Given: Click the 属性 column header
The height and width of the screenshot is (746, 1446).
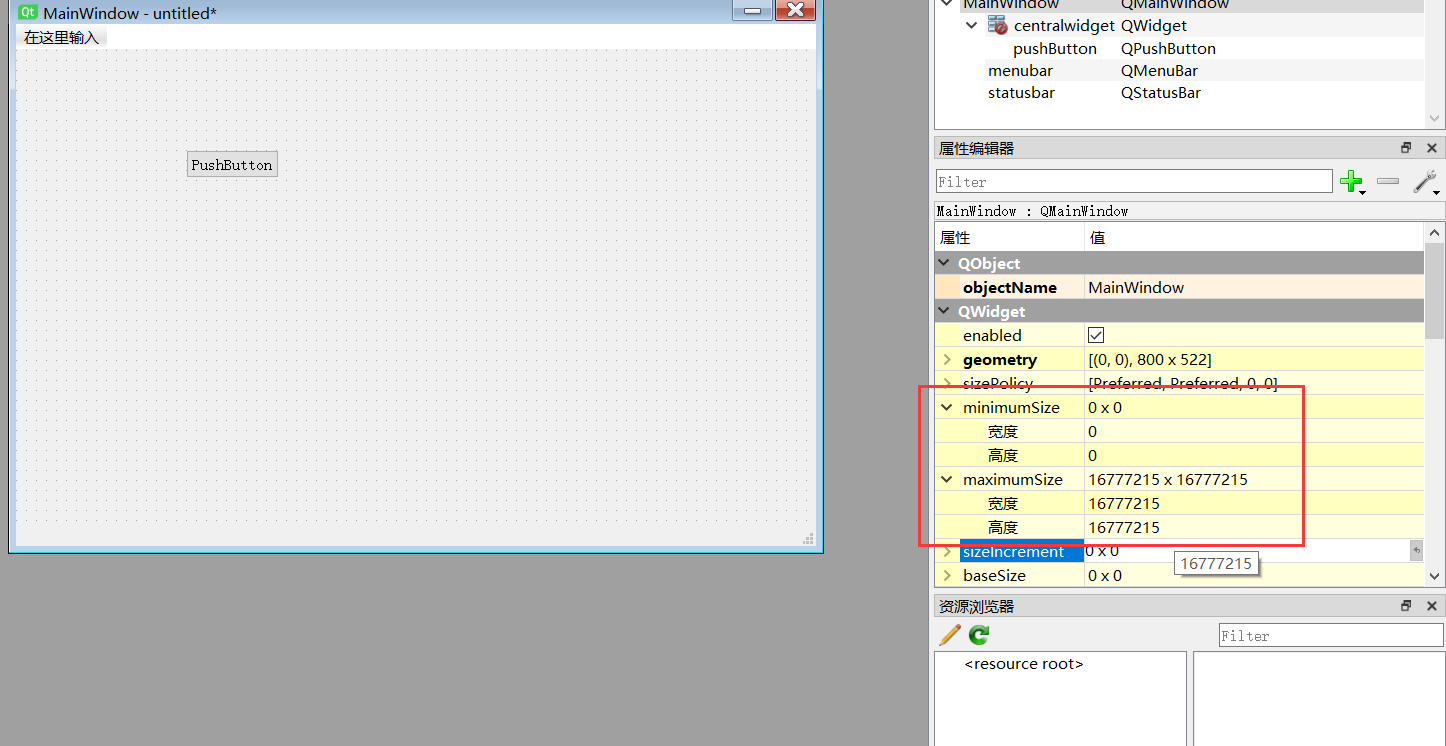Looking at the screenshot, I should click(1009, 238).
